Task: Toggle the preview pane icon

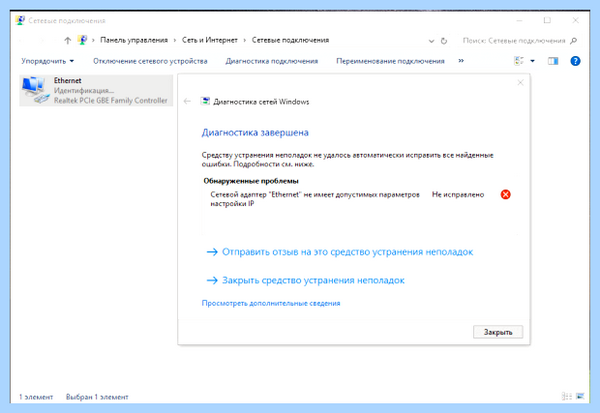Action: tap(553, 61)
